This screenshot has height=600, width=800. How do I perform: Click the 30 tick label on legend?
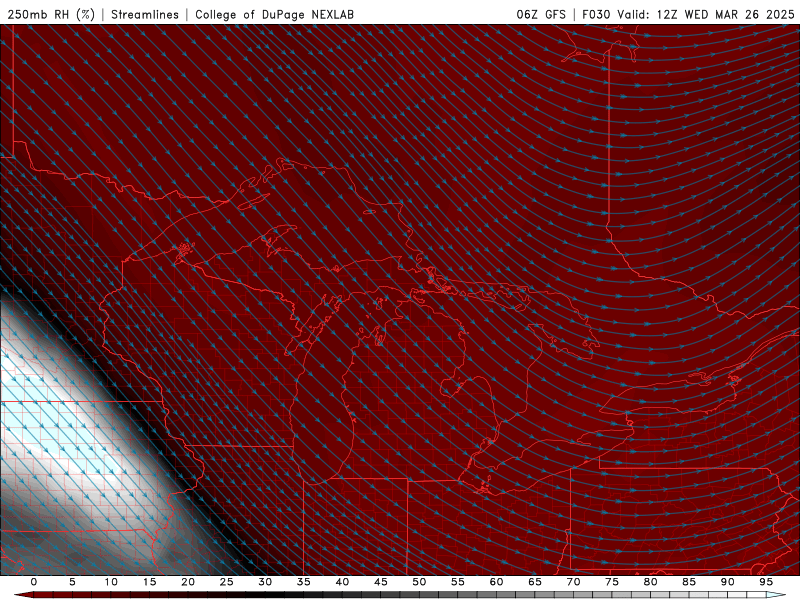(x=265, y=582)
